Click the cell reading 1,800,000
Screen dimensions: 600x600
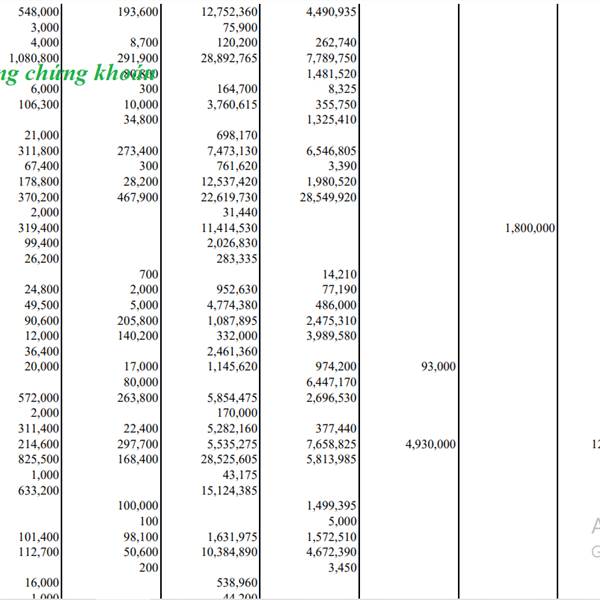(x=530, y=228)
